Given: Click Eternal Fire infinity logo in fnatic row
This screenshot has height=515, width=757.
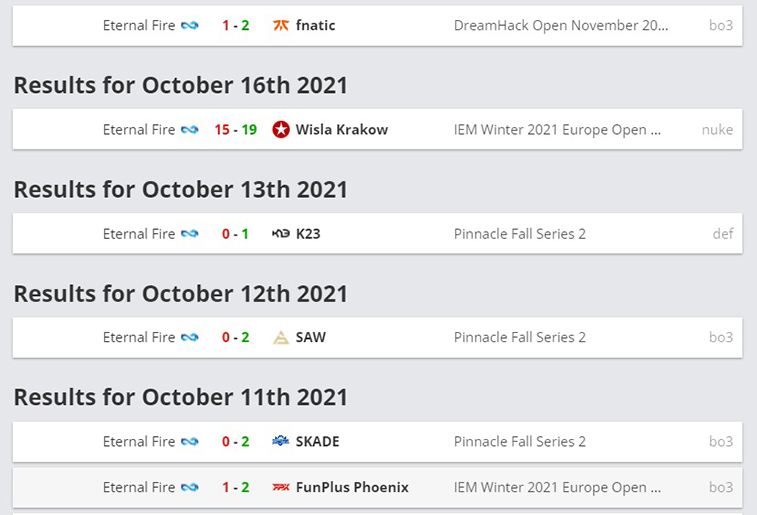Looking at the screenshot, I should click(190, 25).
